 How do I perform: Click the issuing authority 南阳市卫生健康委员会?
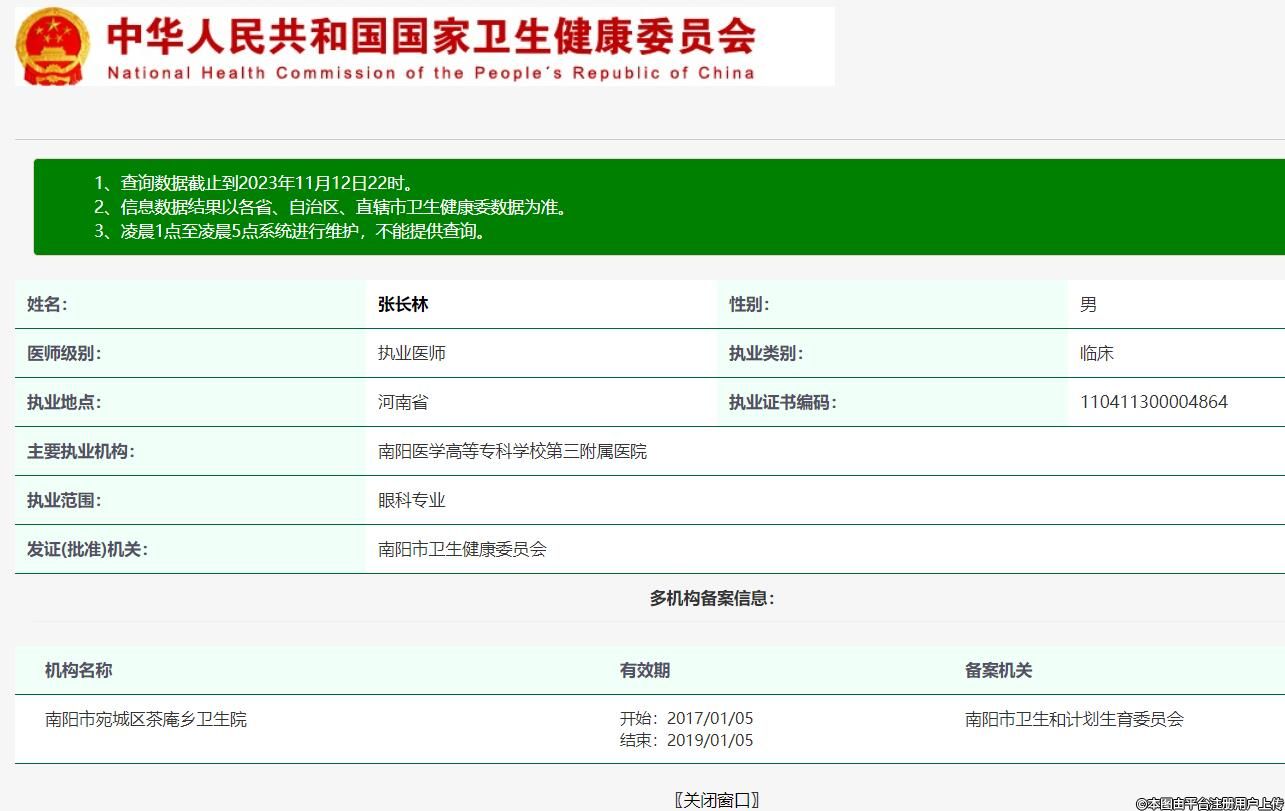pos(462,549)
